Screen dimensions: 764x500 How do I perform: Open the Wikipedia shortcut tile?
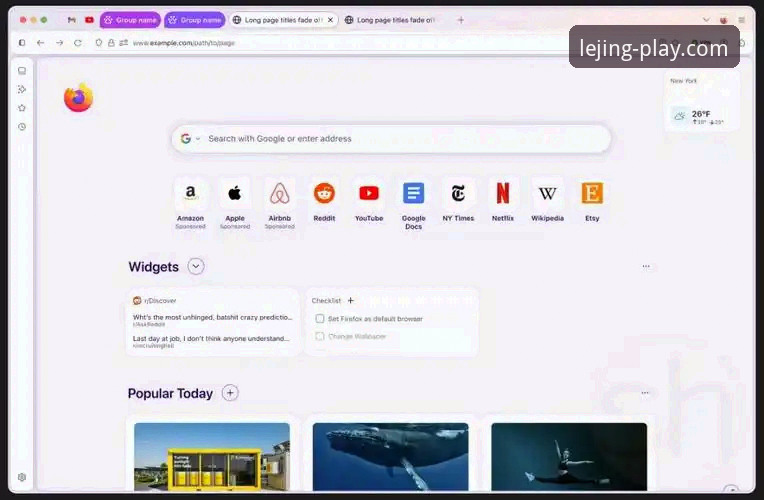[547, 201]
